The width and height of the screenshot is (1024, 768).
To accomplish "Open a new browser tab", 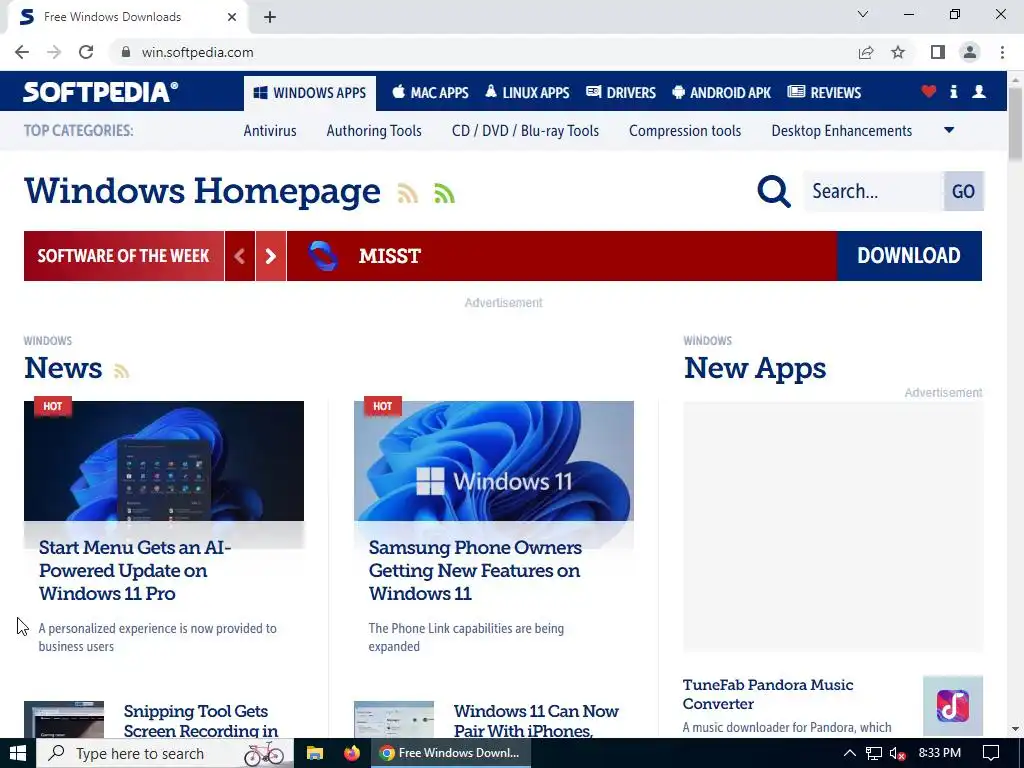I will pyautogui.click(x=270, y=17).
